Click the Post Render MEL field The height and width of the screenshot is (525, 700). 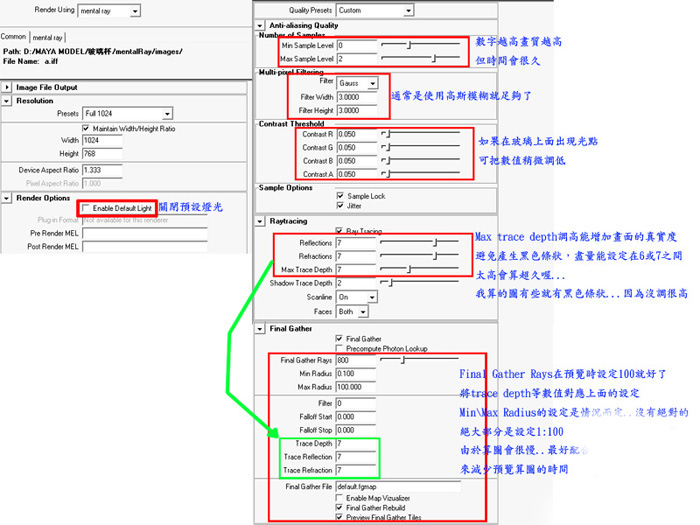click(x=145, y=247)
